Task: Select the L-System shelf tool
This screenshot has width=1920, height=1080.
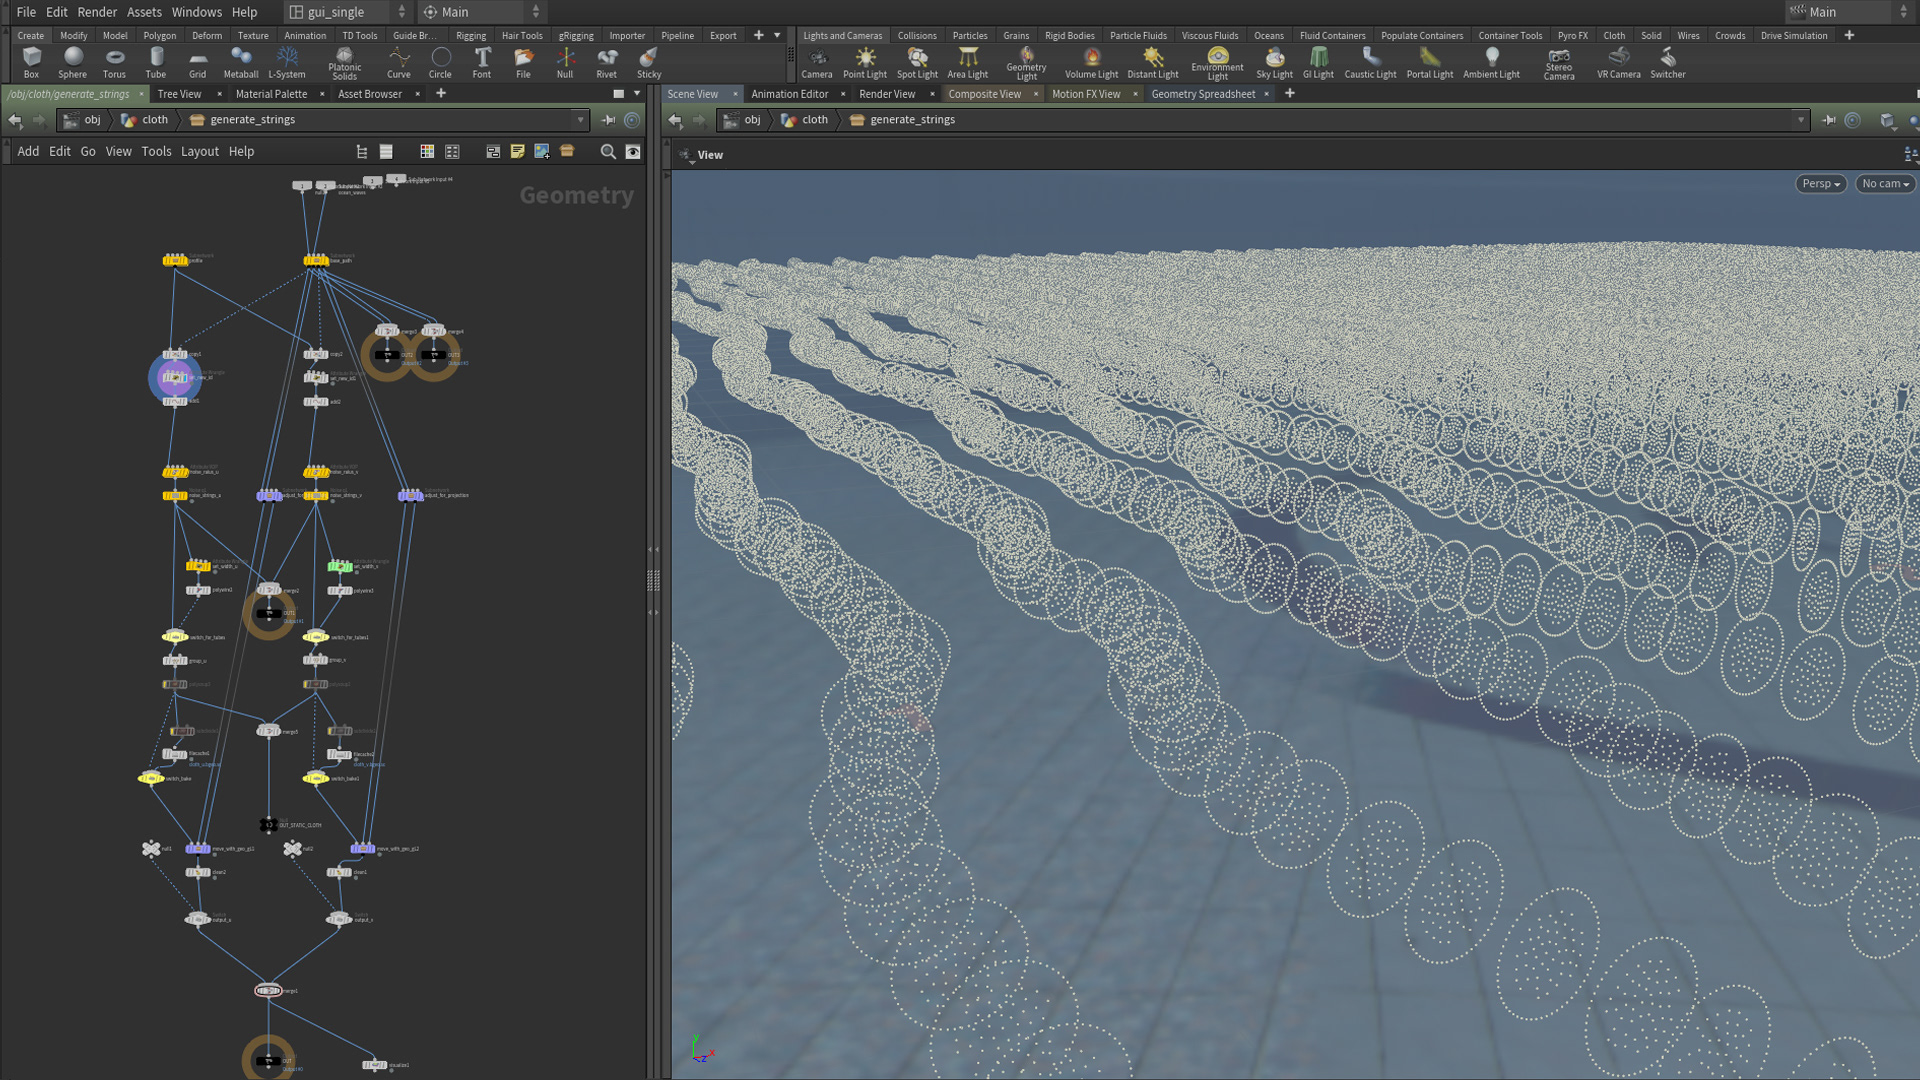Action: (x=287, y=63)
